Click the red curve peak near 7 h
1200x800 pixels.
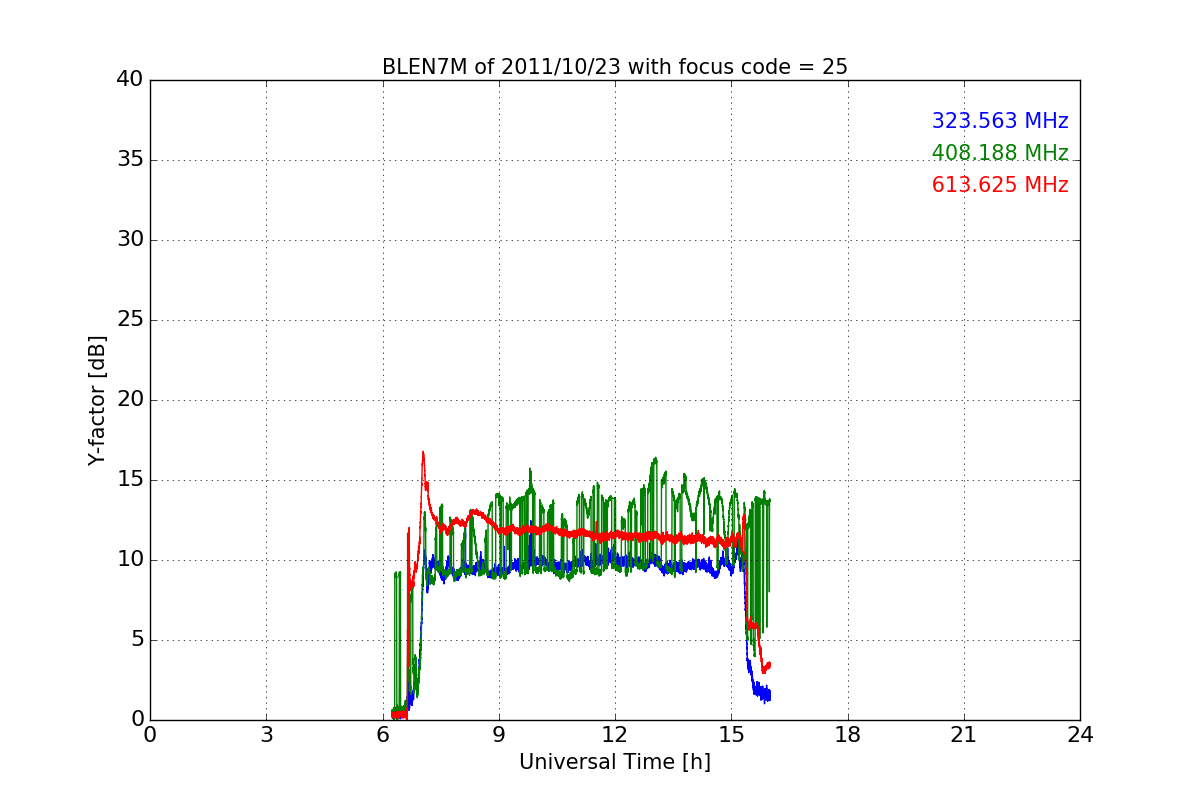[x=423, y=453]
